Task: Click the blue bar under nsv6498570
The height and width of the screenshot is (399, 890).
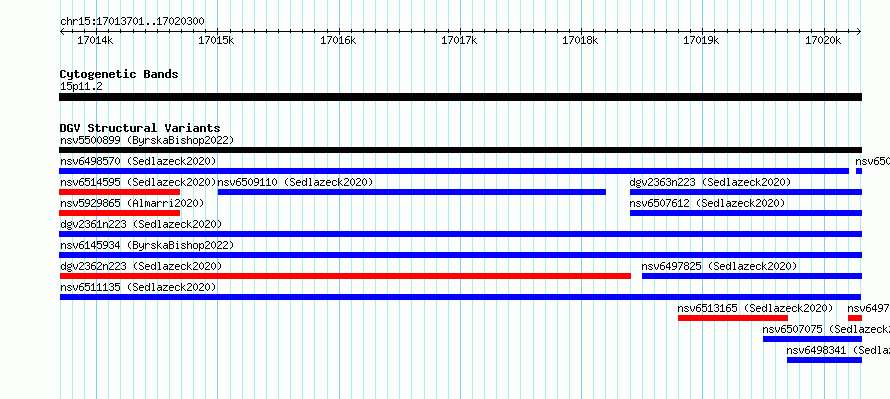Action: coord(454,171)
